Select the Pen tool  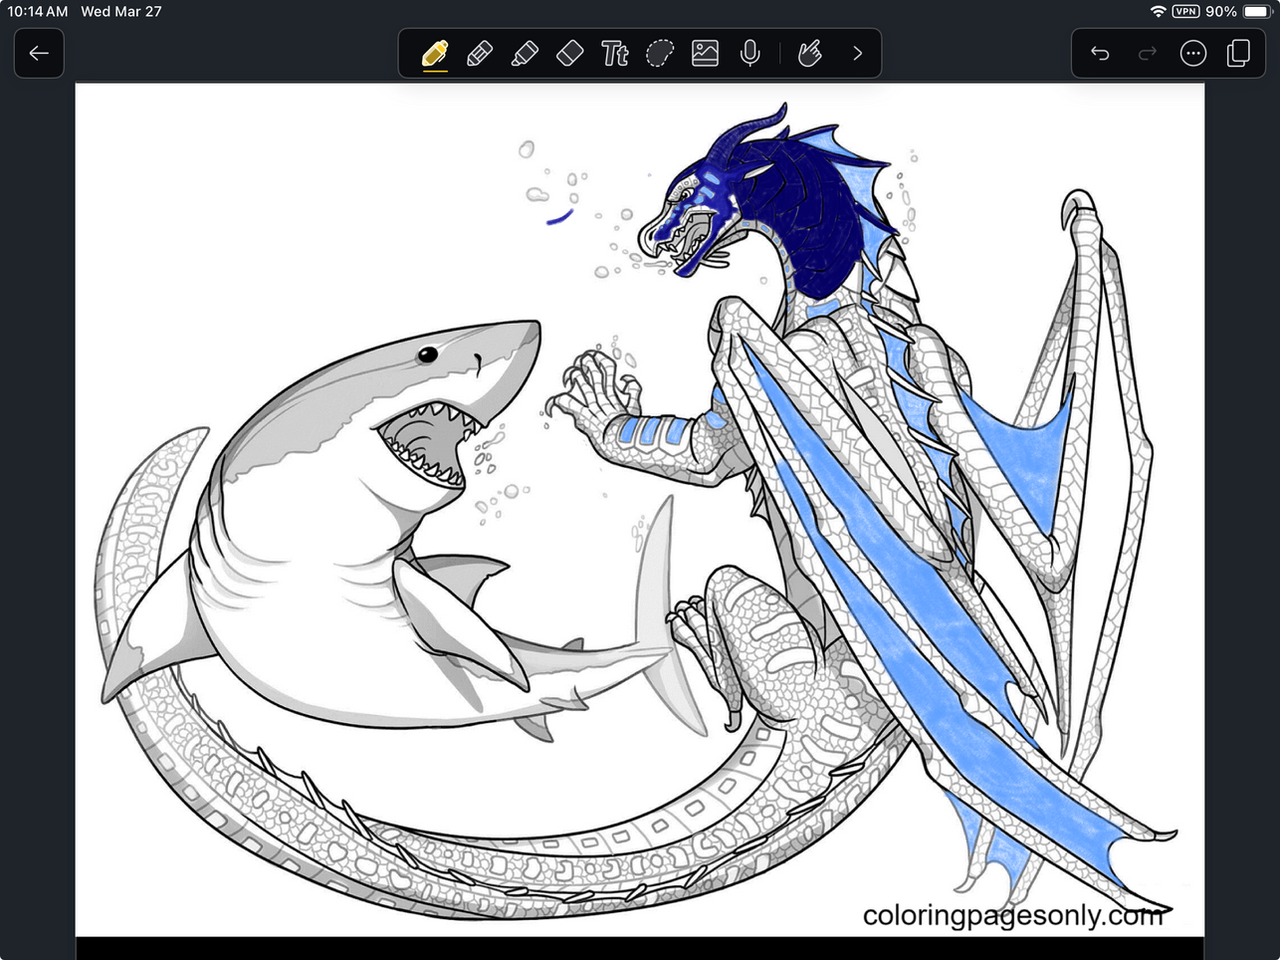[435, 53]
